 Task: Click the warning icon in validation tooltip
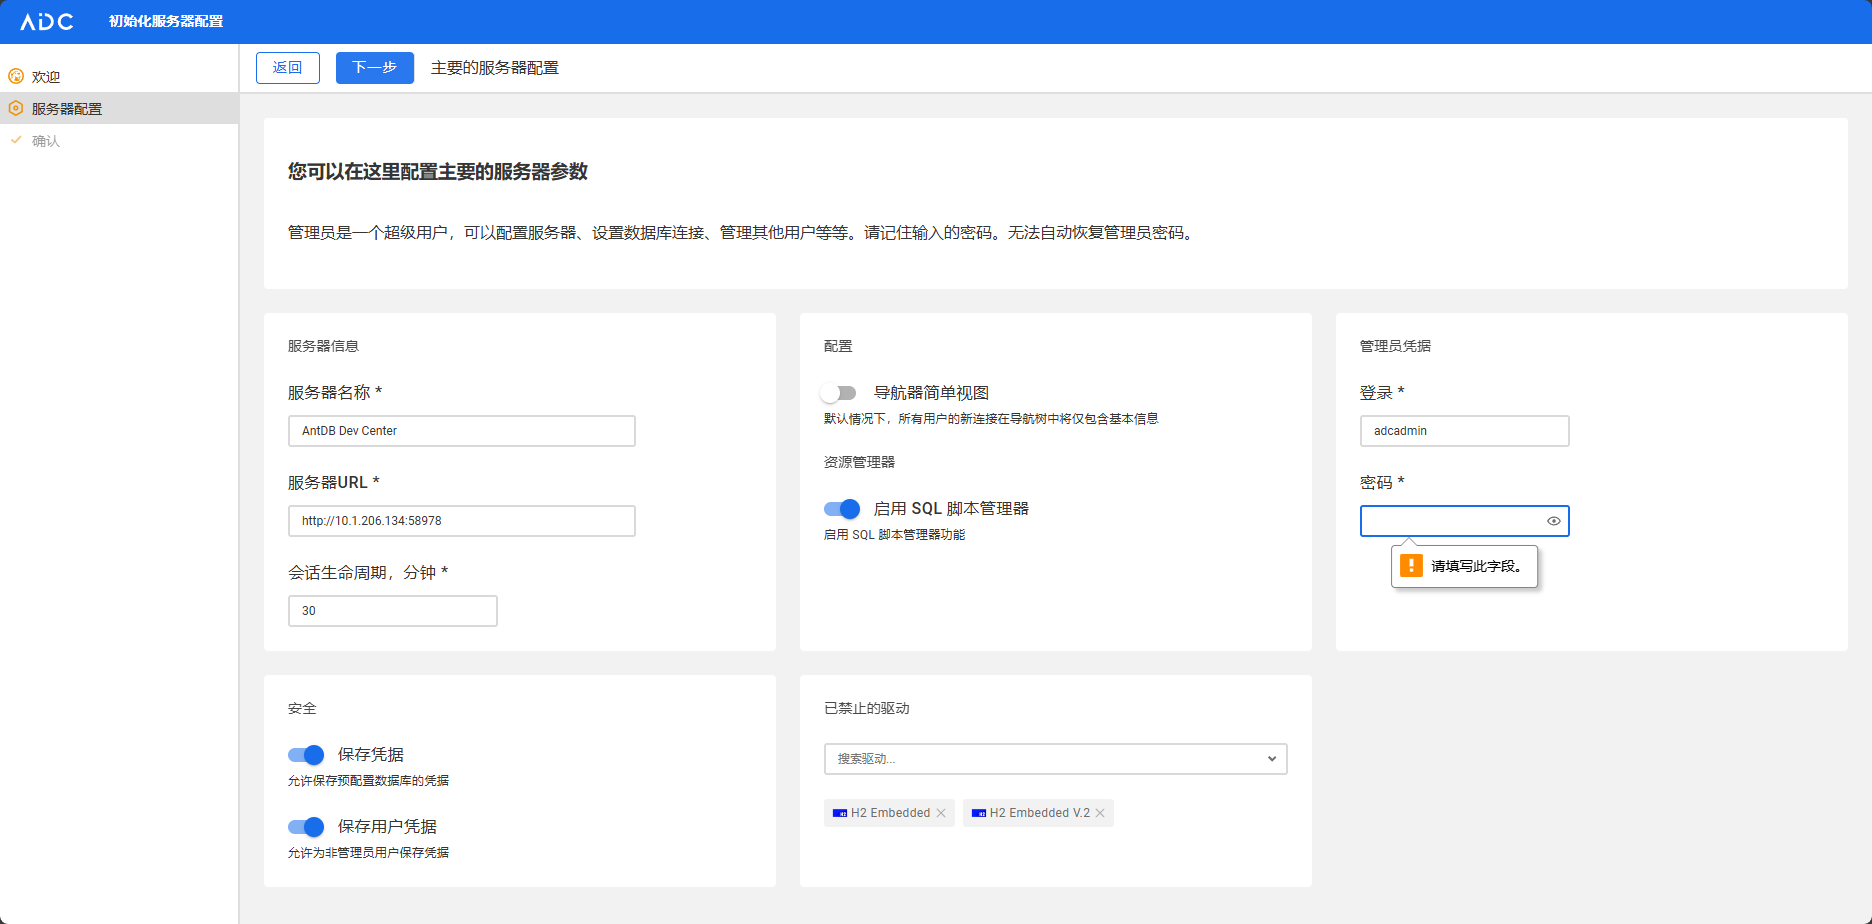click(x=1411, y=566)
